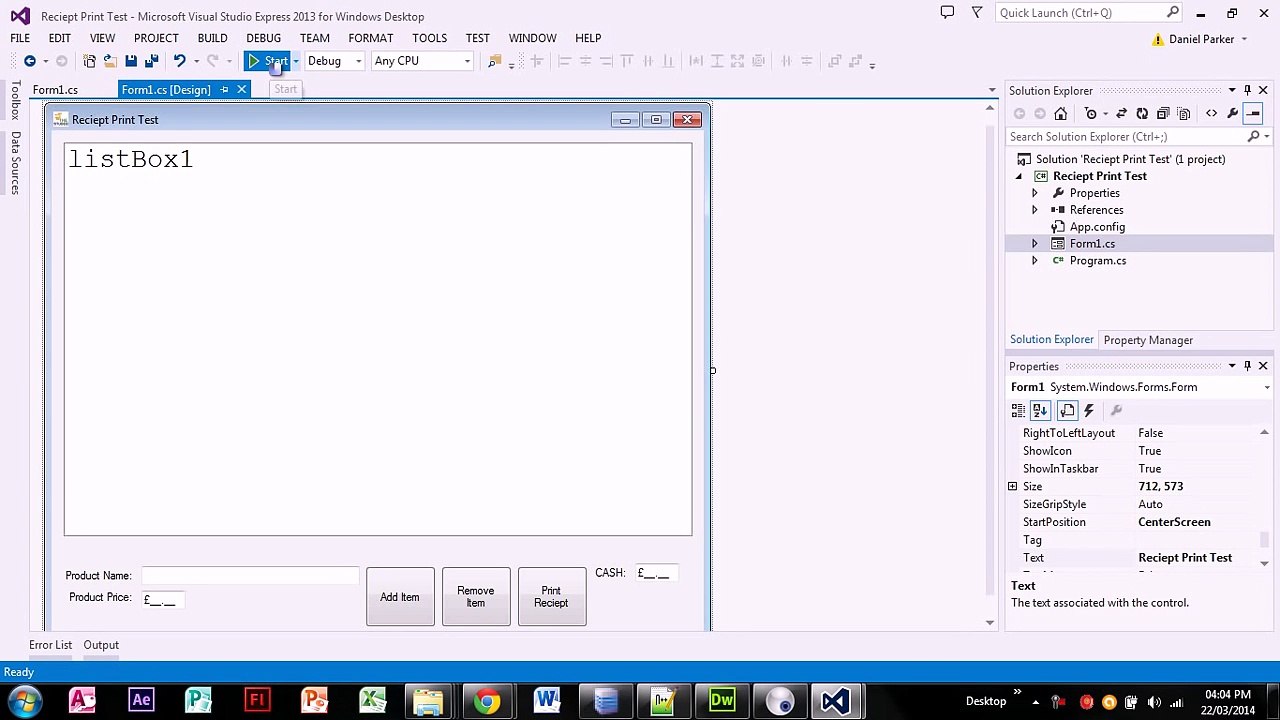Open the Toolbox side tab

pyautogui.click(x=15, y=100)
